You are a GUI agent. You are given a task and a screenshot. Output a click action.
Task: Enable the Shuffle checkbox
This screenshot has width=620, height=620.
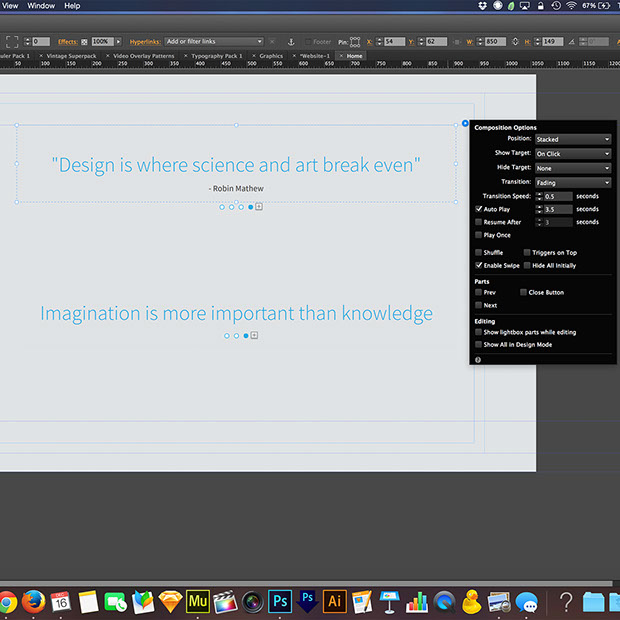478,252
